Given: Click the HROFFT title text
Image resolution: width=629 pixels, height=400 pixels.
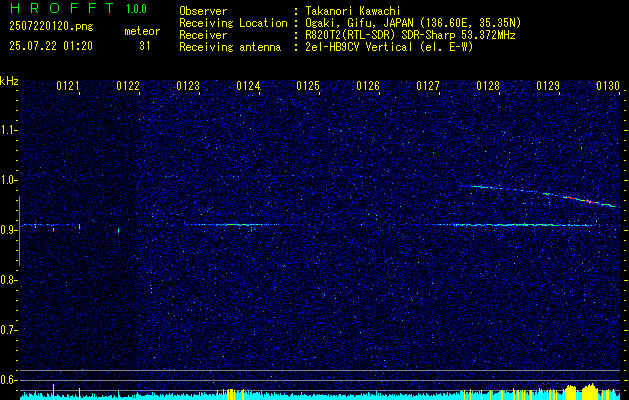Looking at the screenshot, I should pos(61,8).
